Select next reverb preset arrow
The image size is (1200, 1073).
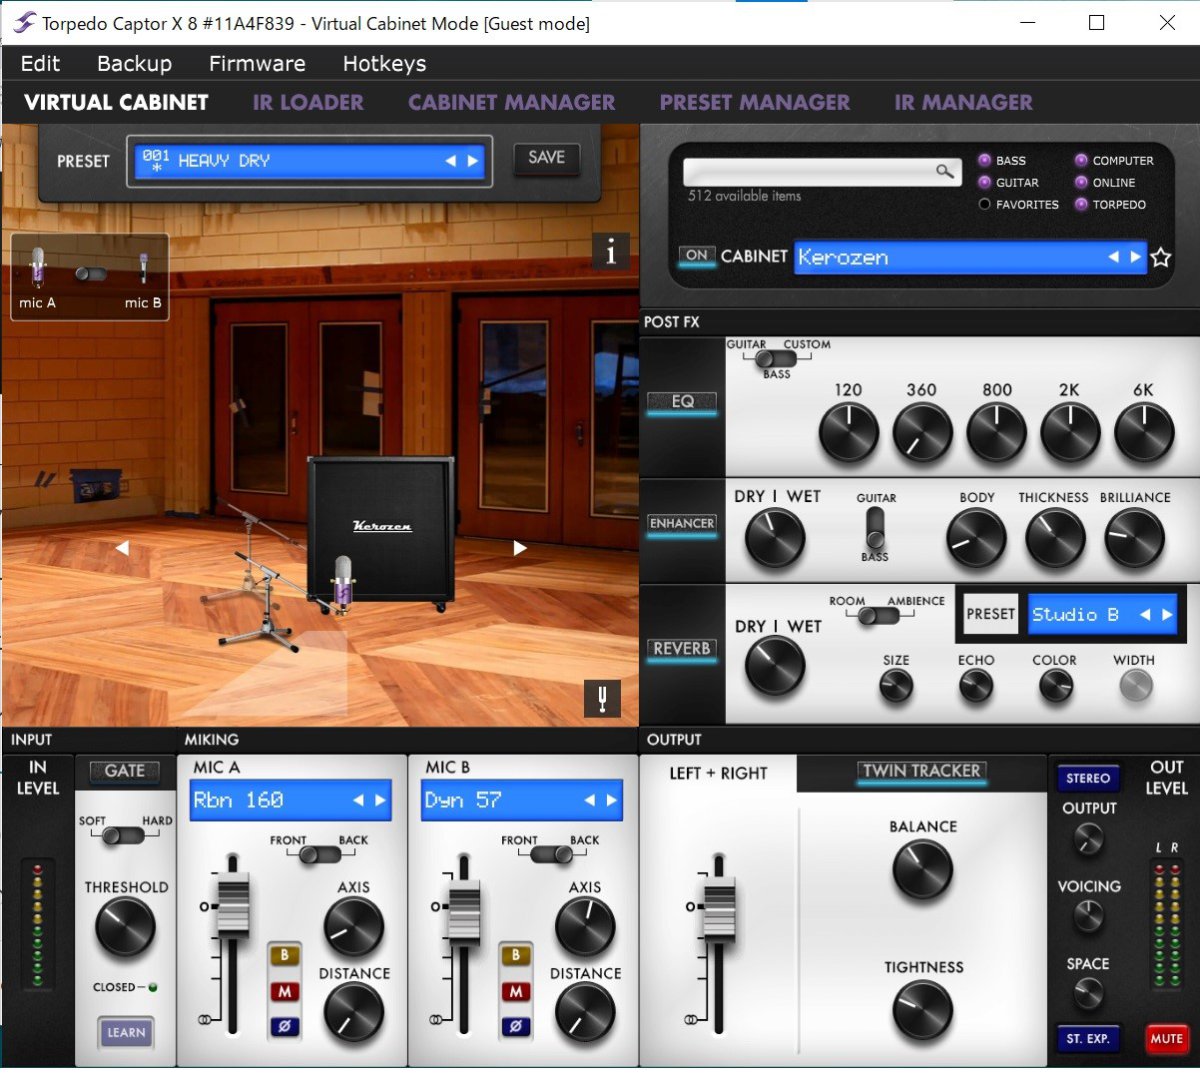click(1166, 614)
